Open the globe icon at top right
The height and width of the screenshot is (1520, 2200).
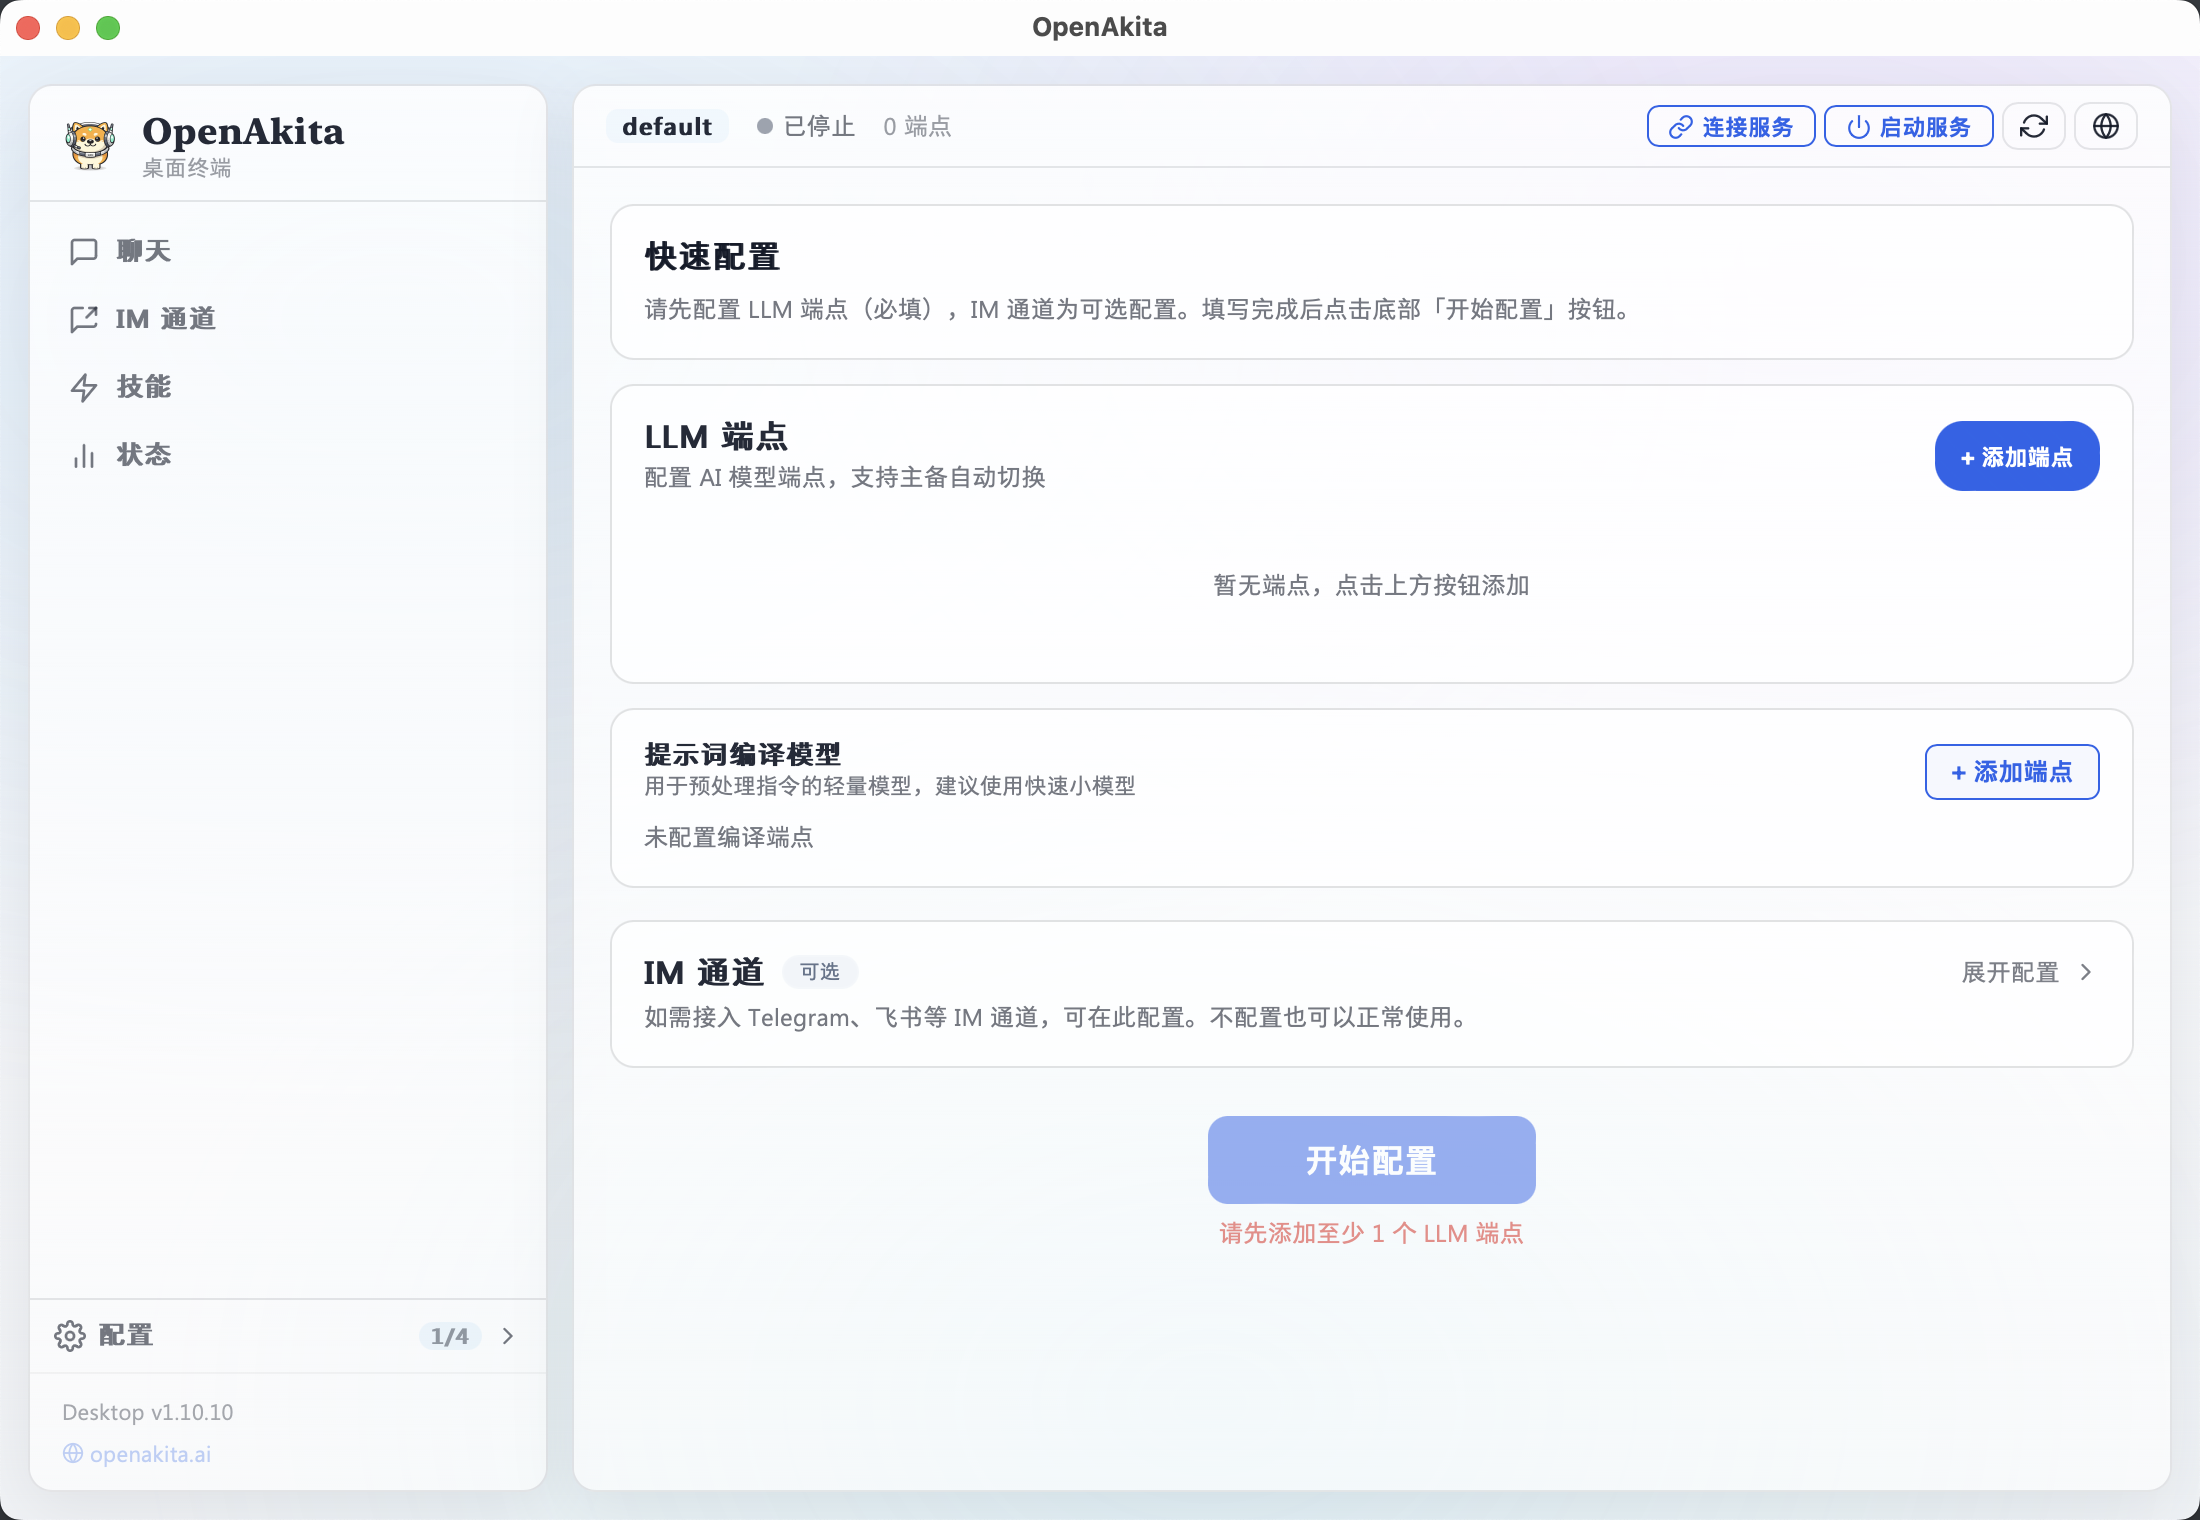click(2105, 126)
